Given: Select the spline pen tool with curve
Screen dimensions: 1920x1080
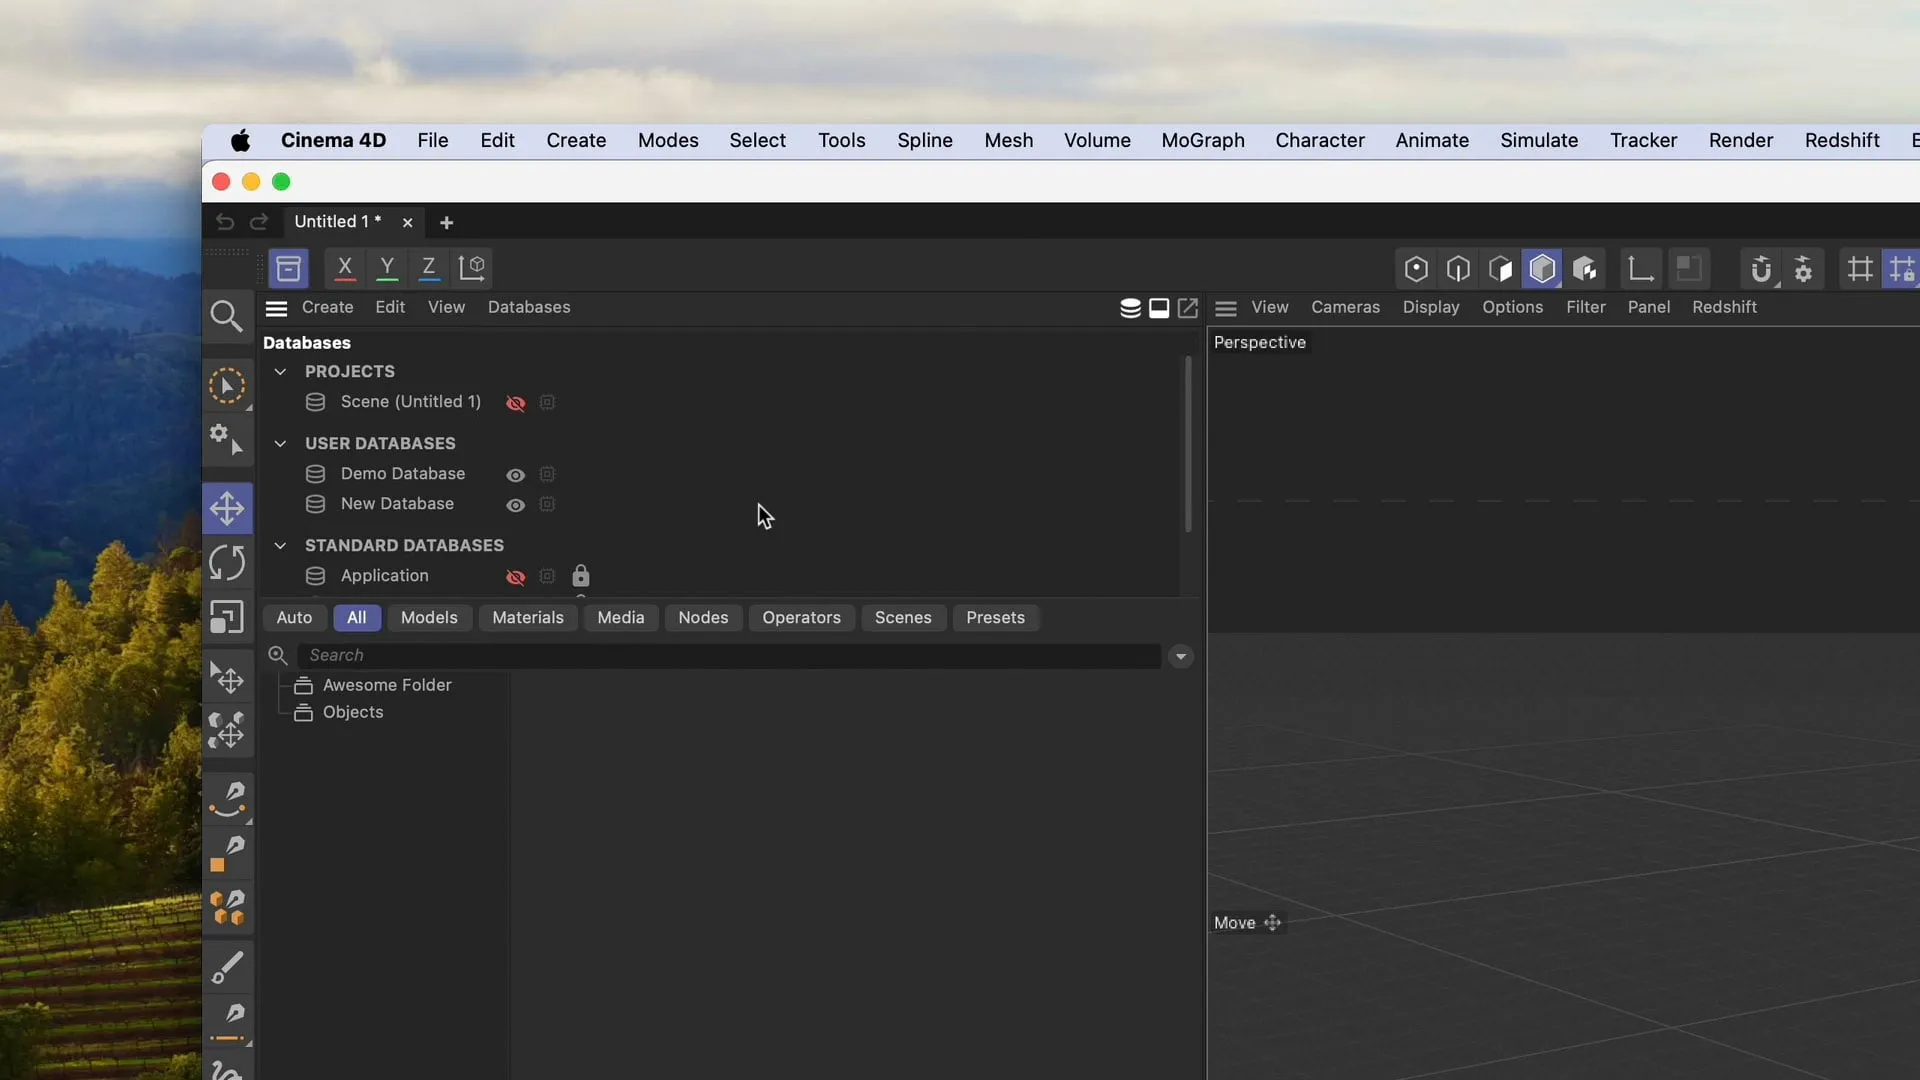Looking at the screenshot, I should click(x=227, y=799).
